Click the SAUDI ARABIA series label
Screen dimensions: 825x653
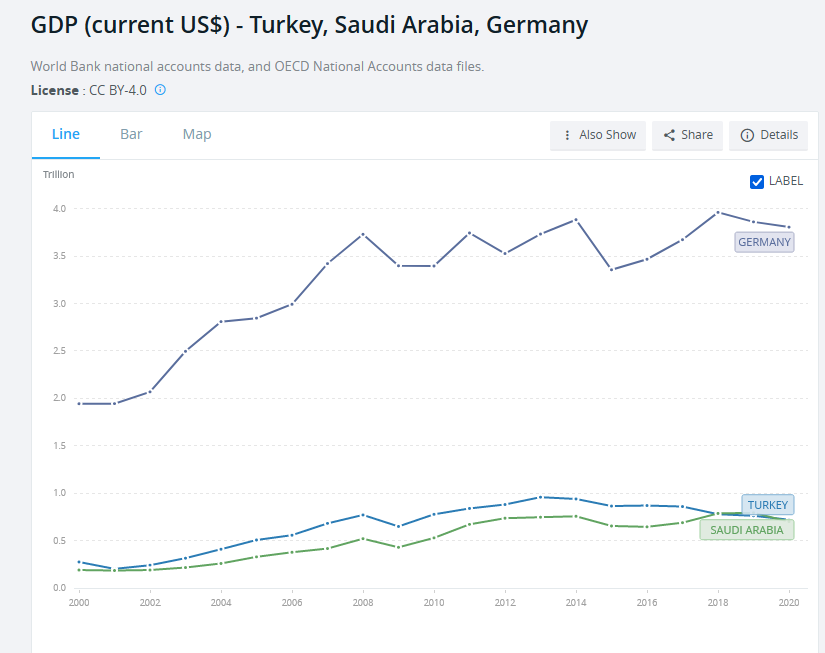(746, 530)
